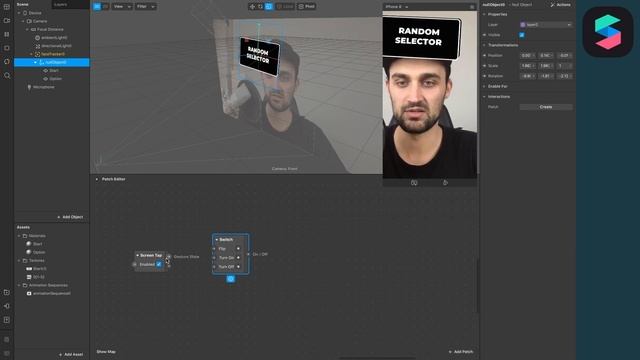This screenshot has height=360, width=640.
Task: Open the Layer dropdown in Properties
Action: [546, 25]
